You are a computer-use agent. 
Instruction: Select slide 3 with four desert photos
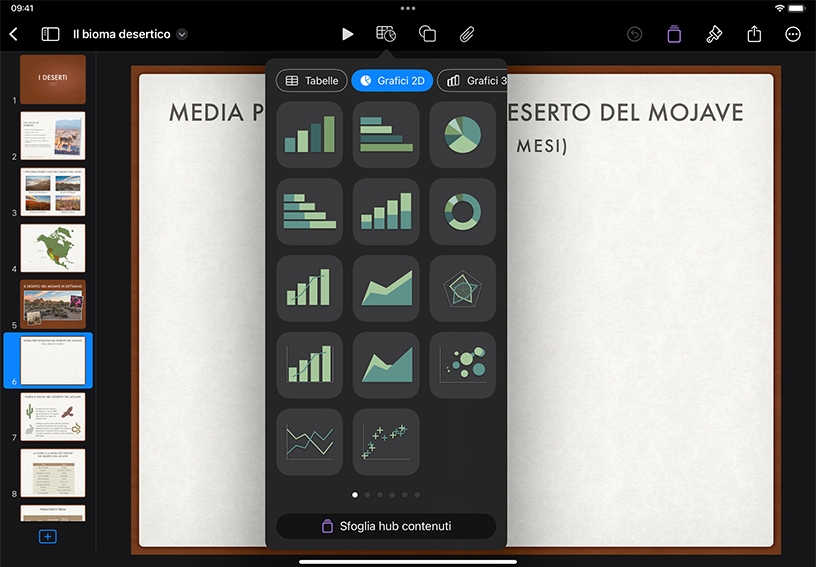tap(53, 192)
